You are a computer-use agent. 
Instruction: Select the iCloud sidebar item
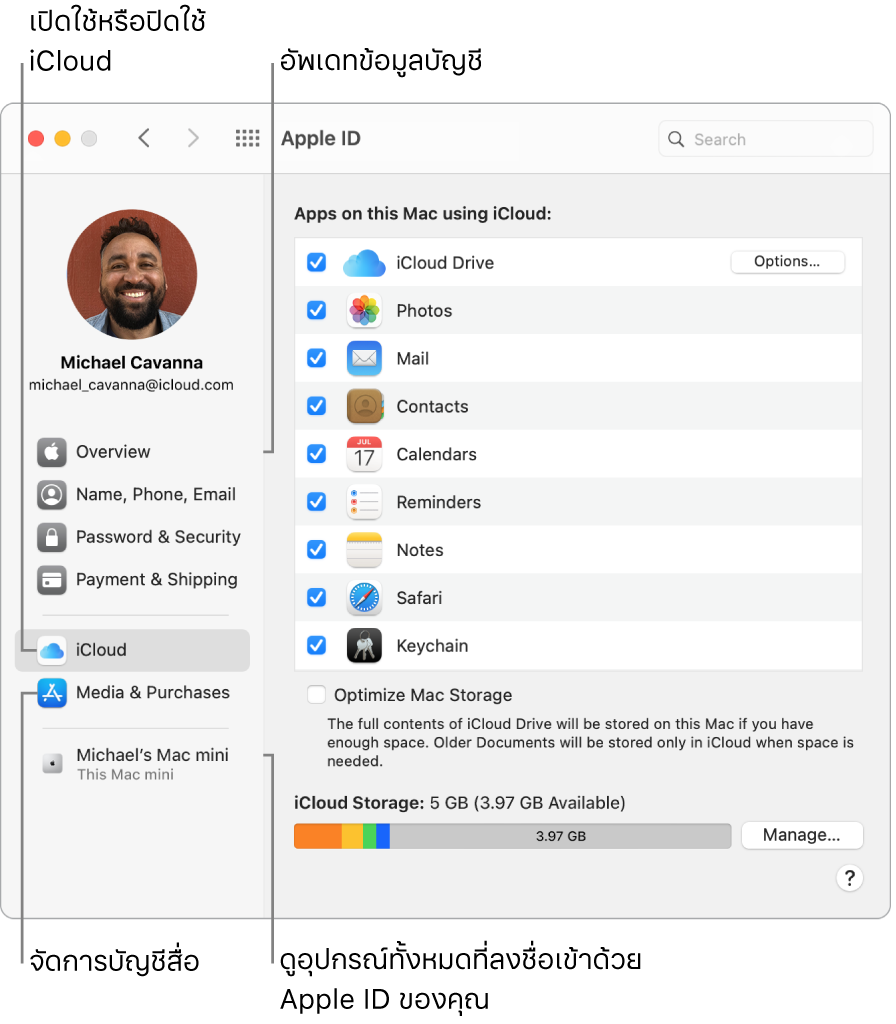click(132, 650)
